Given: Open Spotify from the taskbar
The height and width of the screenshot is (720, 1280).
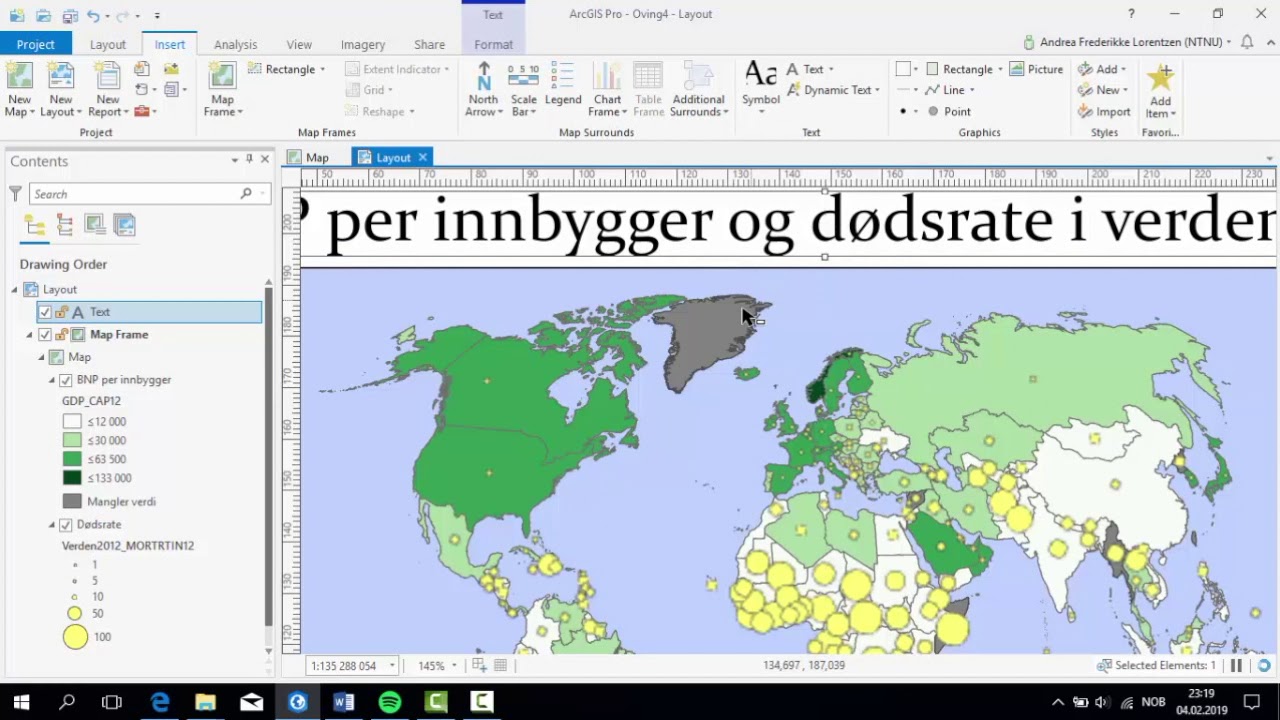Looking at the screenshot, I should 390,702.
